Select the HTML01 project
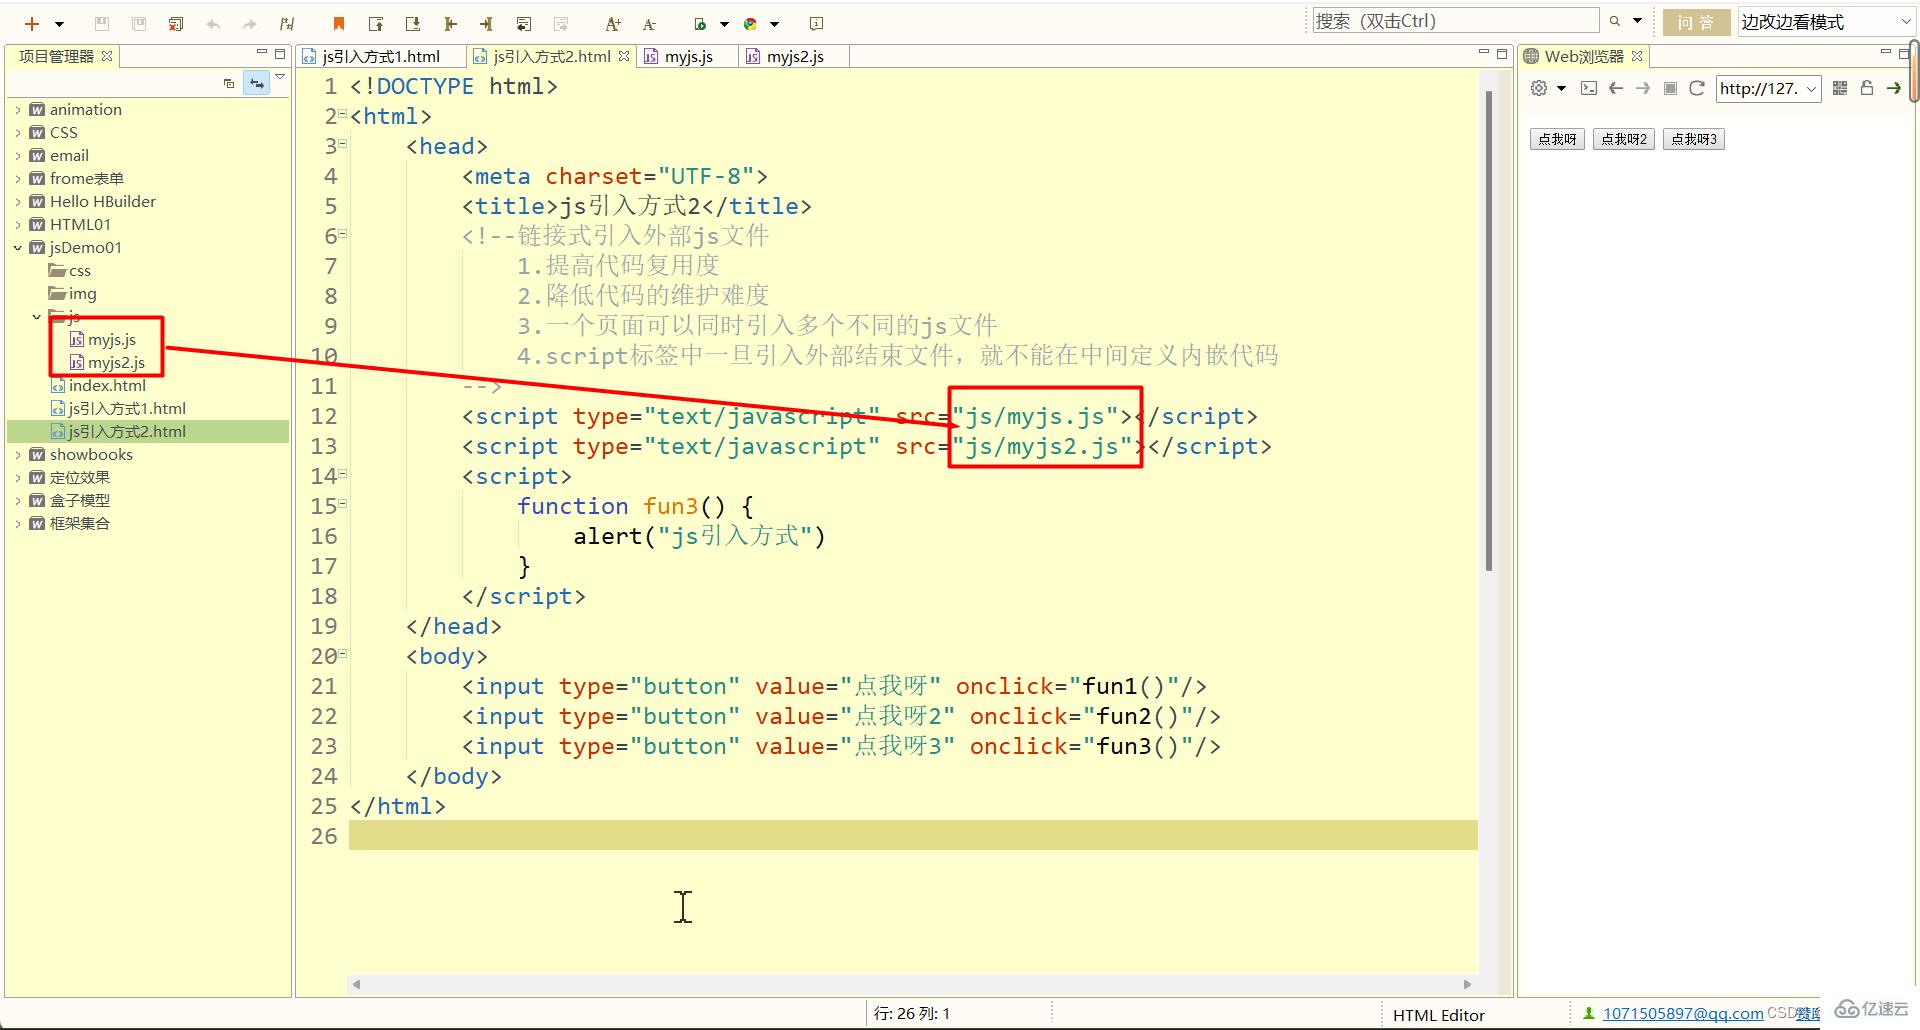Image resolution: width=1920 pixels, height=1030 pixels. pos(80,225)
